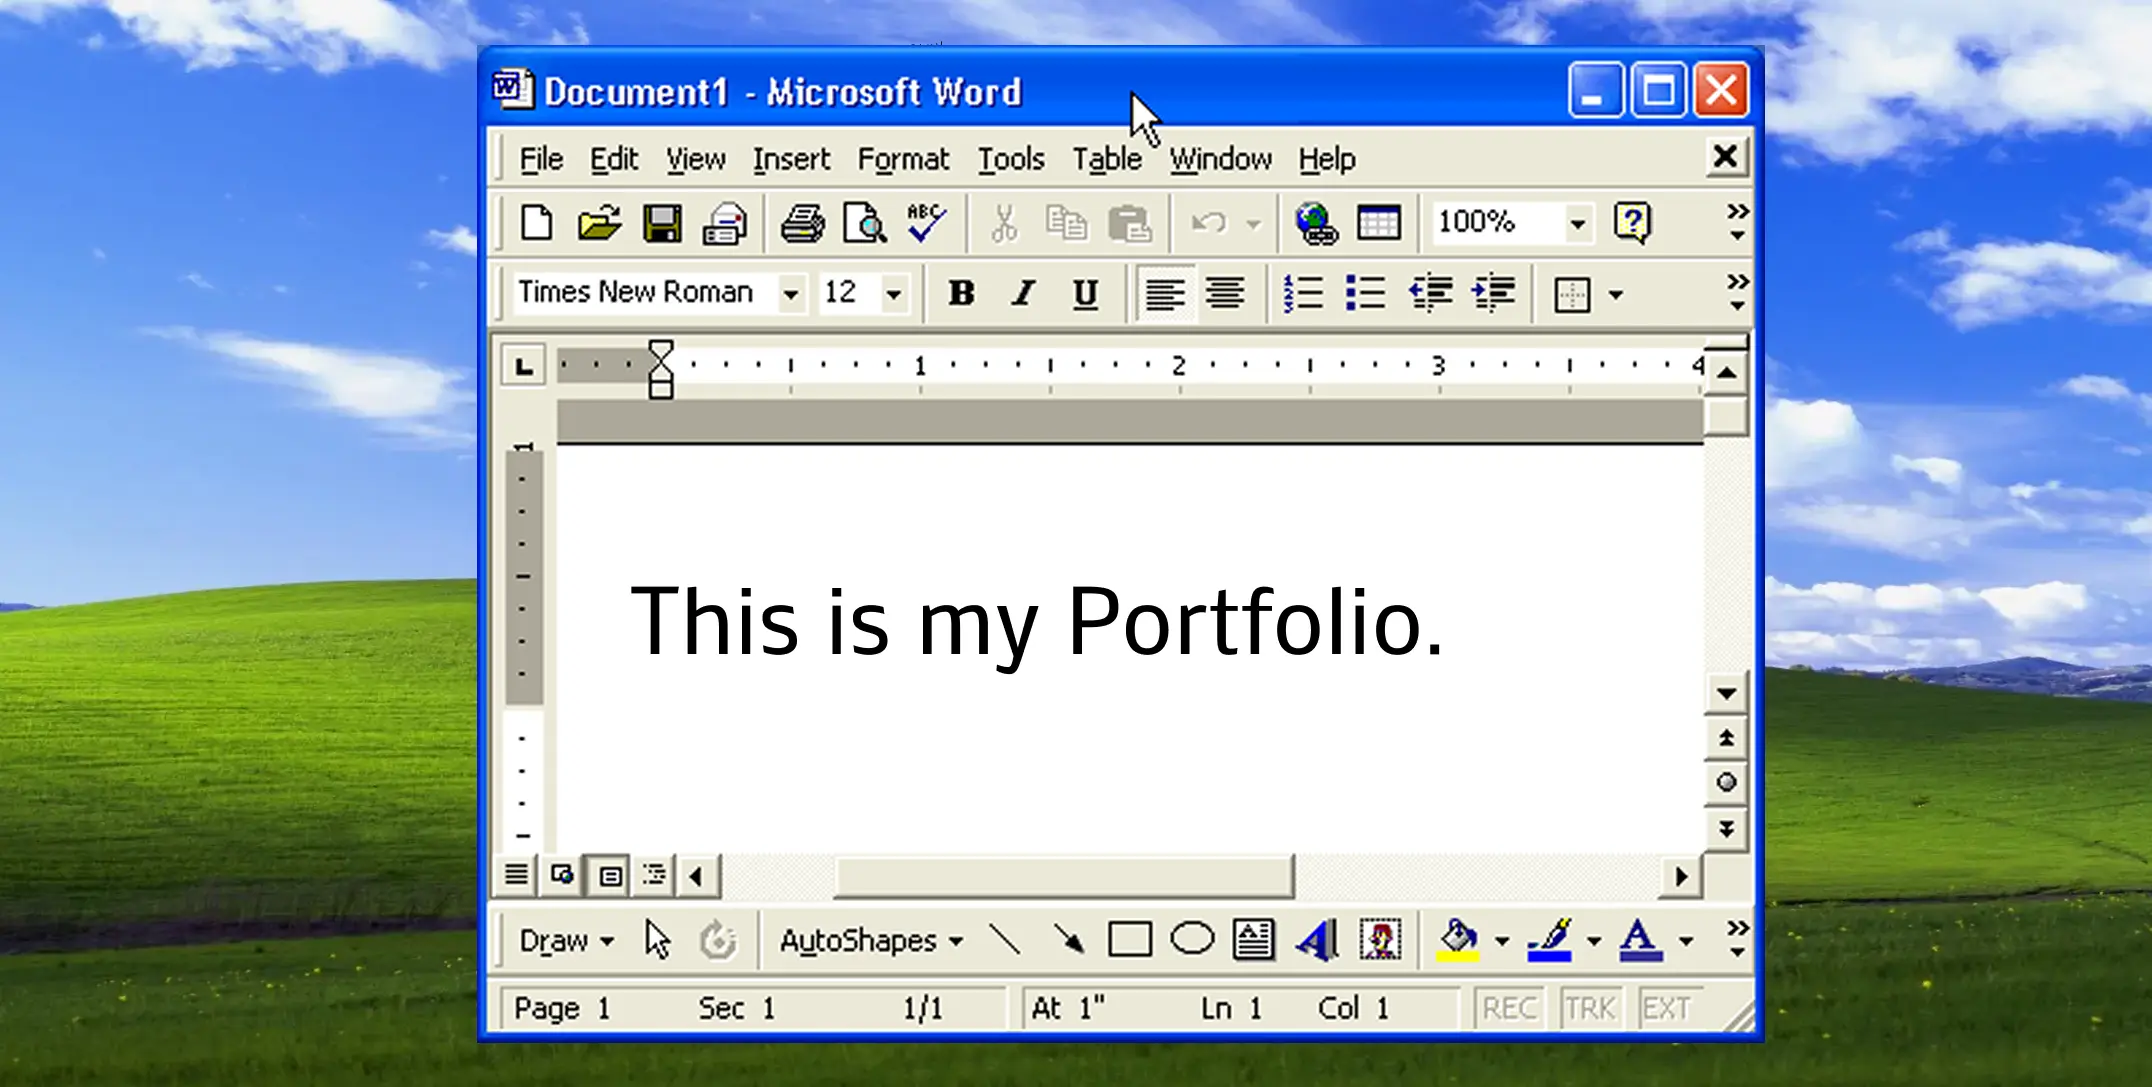Center the text alignment

point(1225,293)
